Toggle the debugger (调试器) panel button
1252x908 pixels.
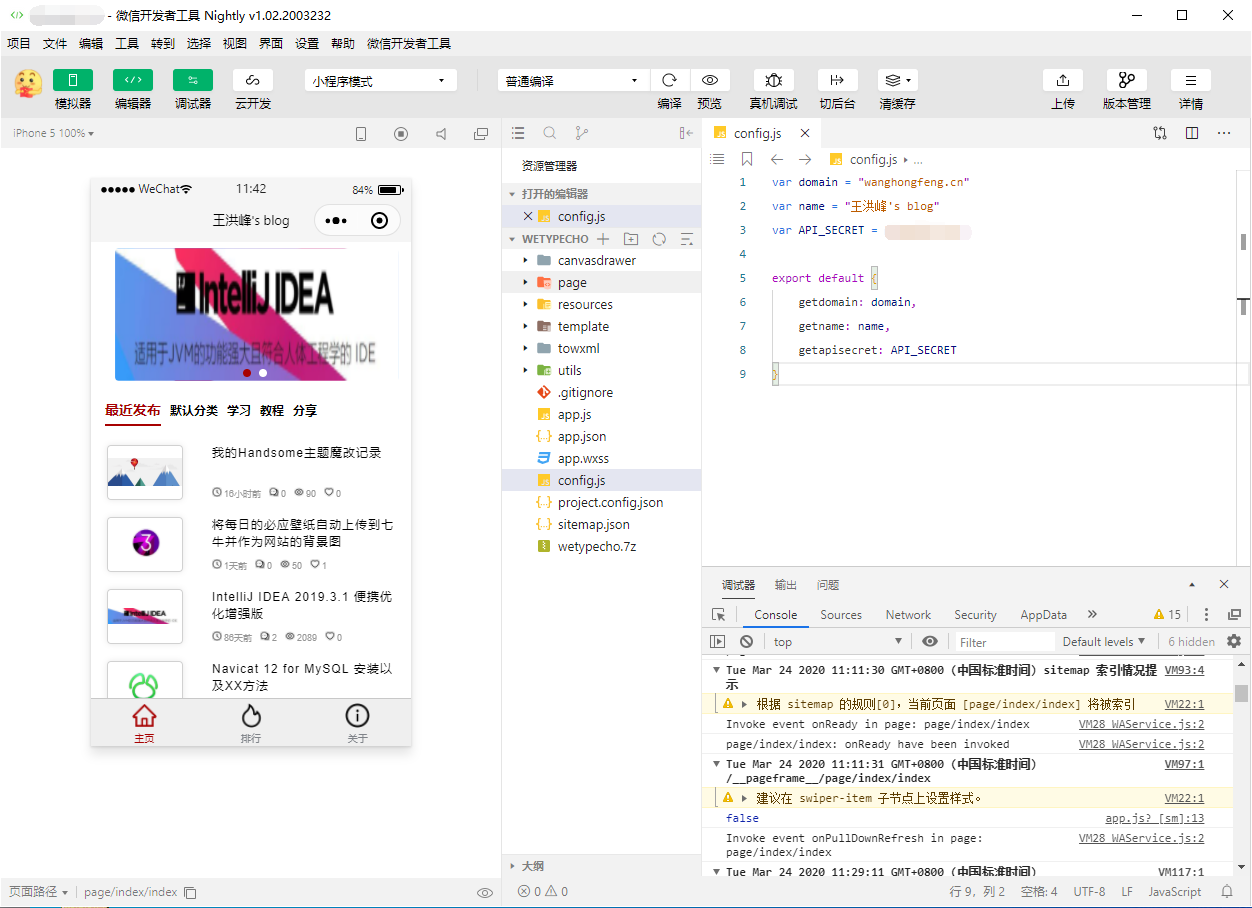tap(193, 81)
